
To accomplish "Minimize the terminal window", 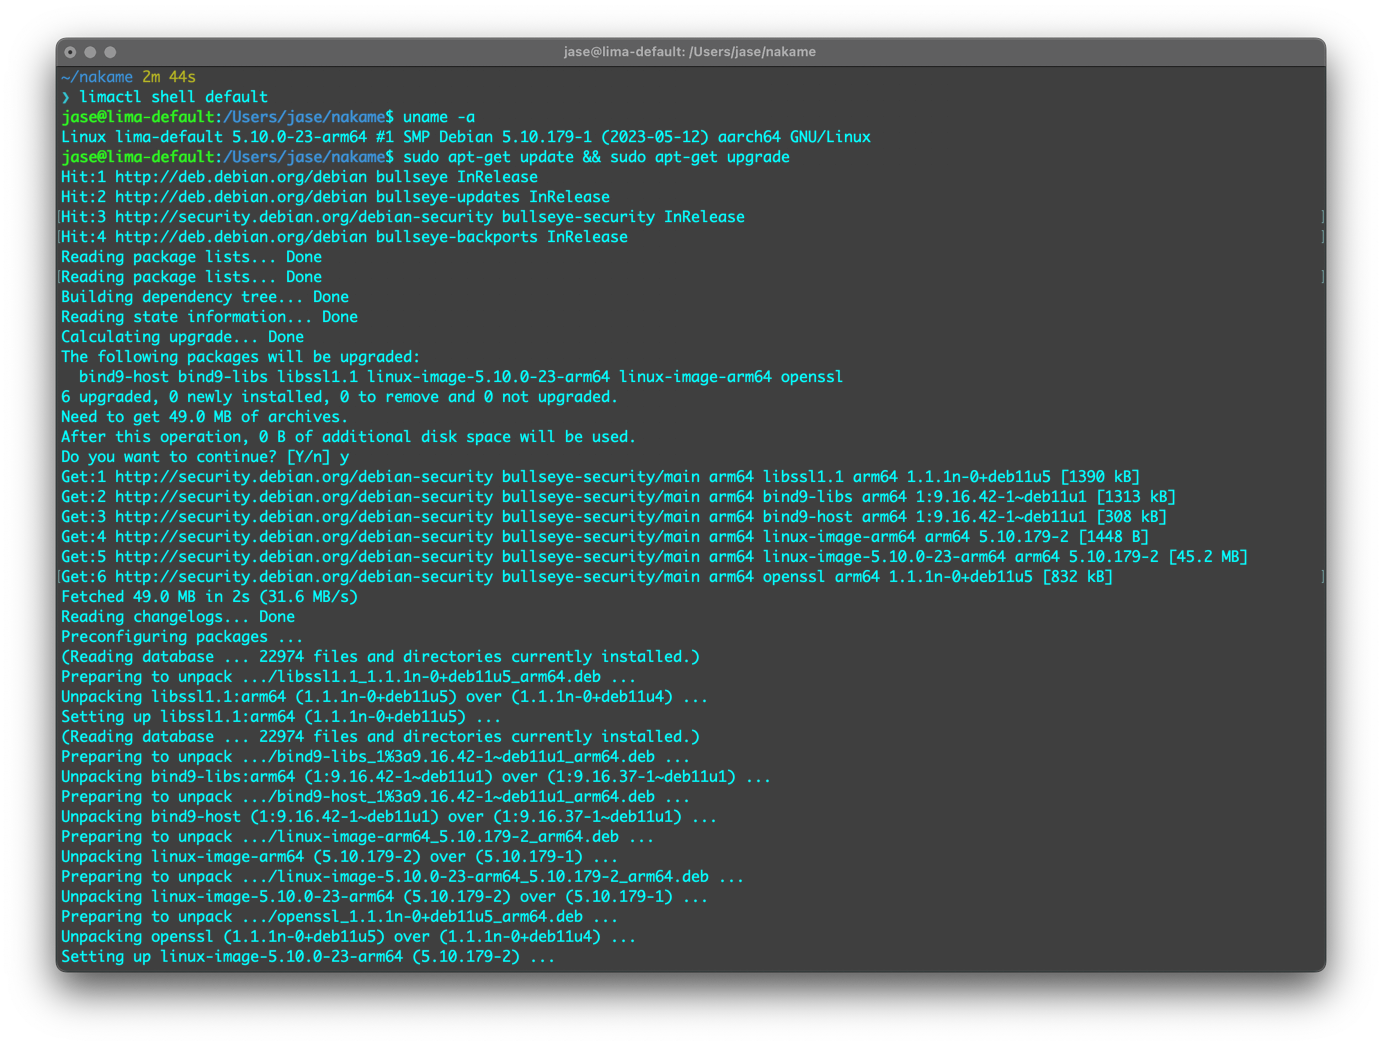I will pyautogui.click(x=90, y=52).
